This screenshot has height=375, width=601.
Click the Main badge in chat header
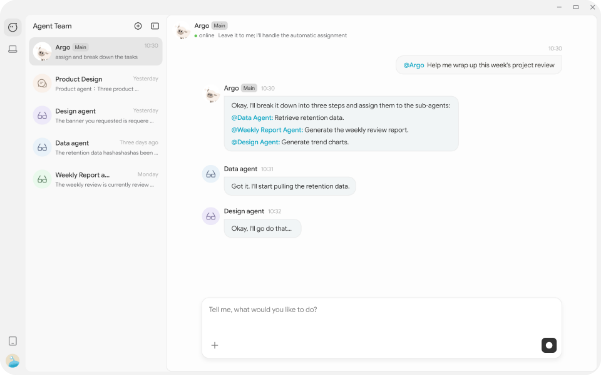219,26
